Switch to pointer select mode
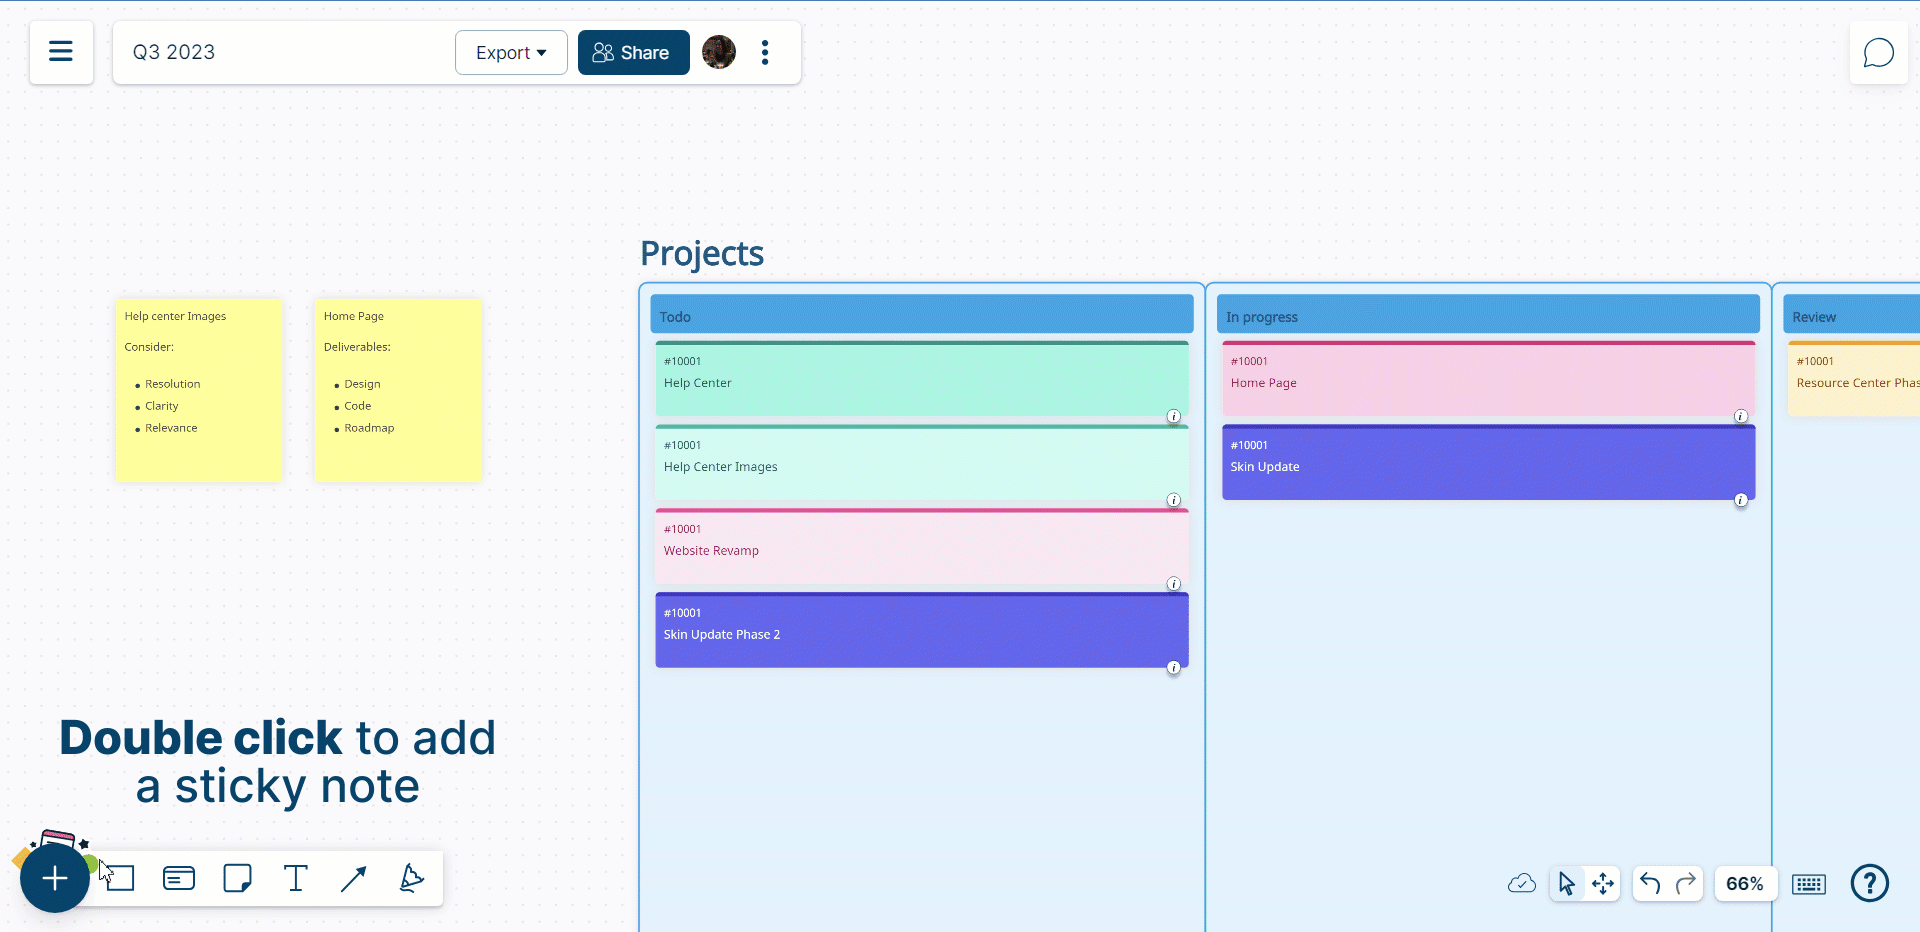1920x932 pixels. coord(1567,884)
